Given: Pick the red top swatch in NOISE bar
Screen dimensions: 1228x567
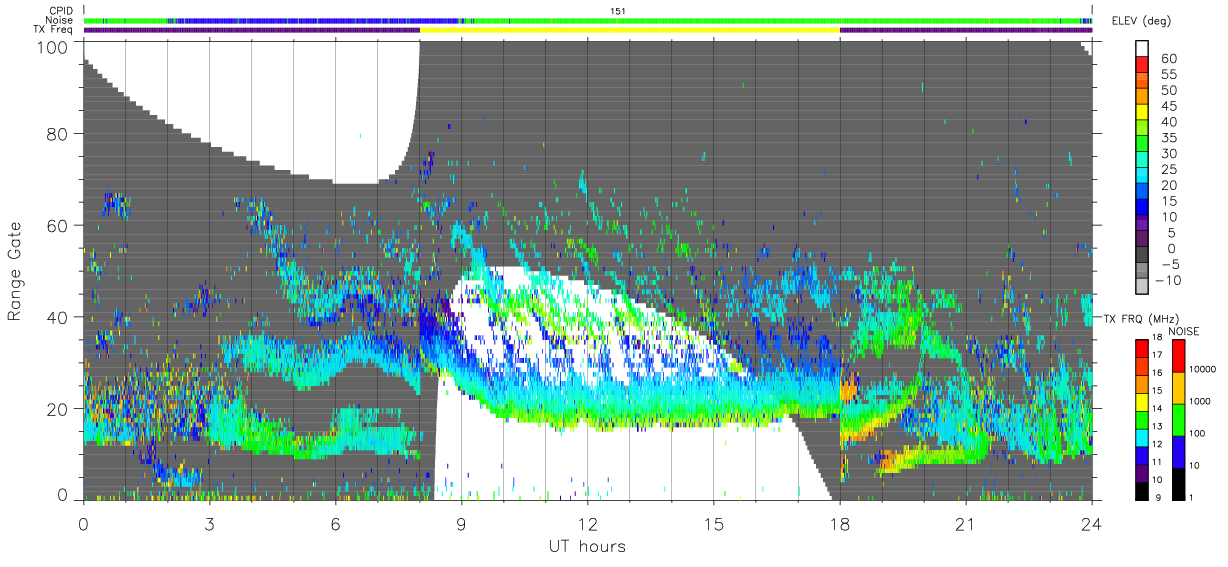Looking at the screenshot, I should pyautogui.click(x=1177, y=355).
